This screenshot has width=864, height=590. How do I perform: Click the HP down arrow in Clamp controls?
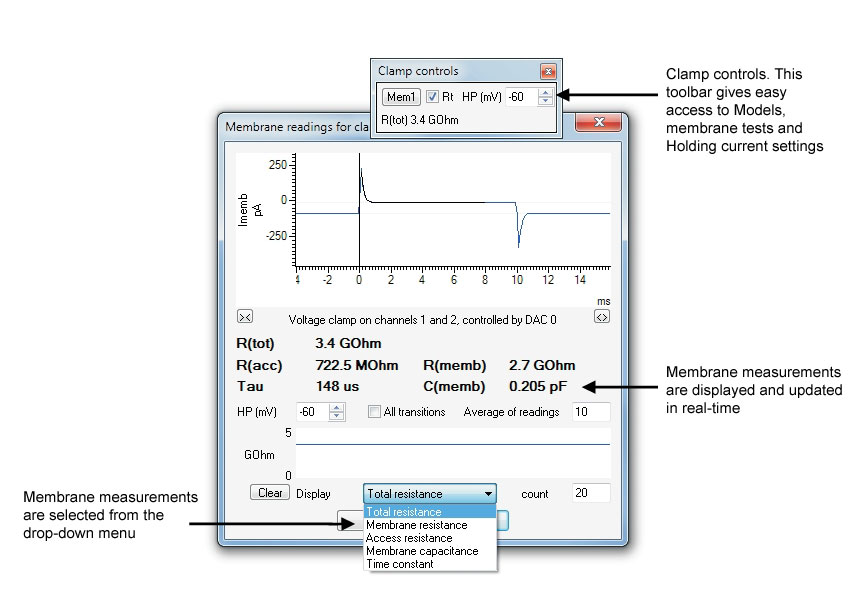click(544, 100)
